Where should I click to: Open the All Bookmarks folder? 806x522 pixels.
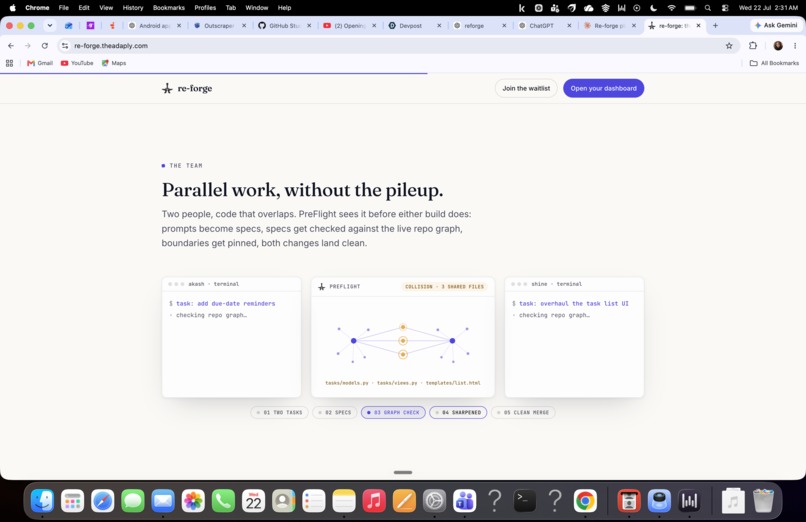tap(774, 63)
